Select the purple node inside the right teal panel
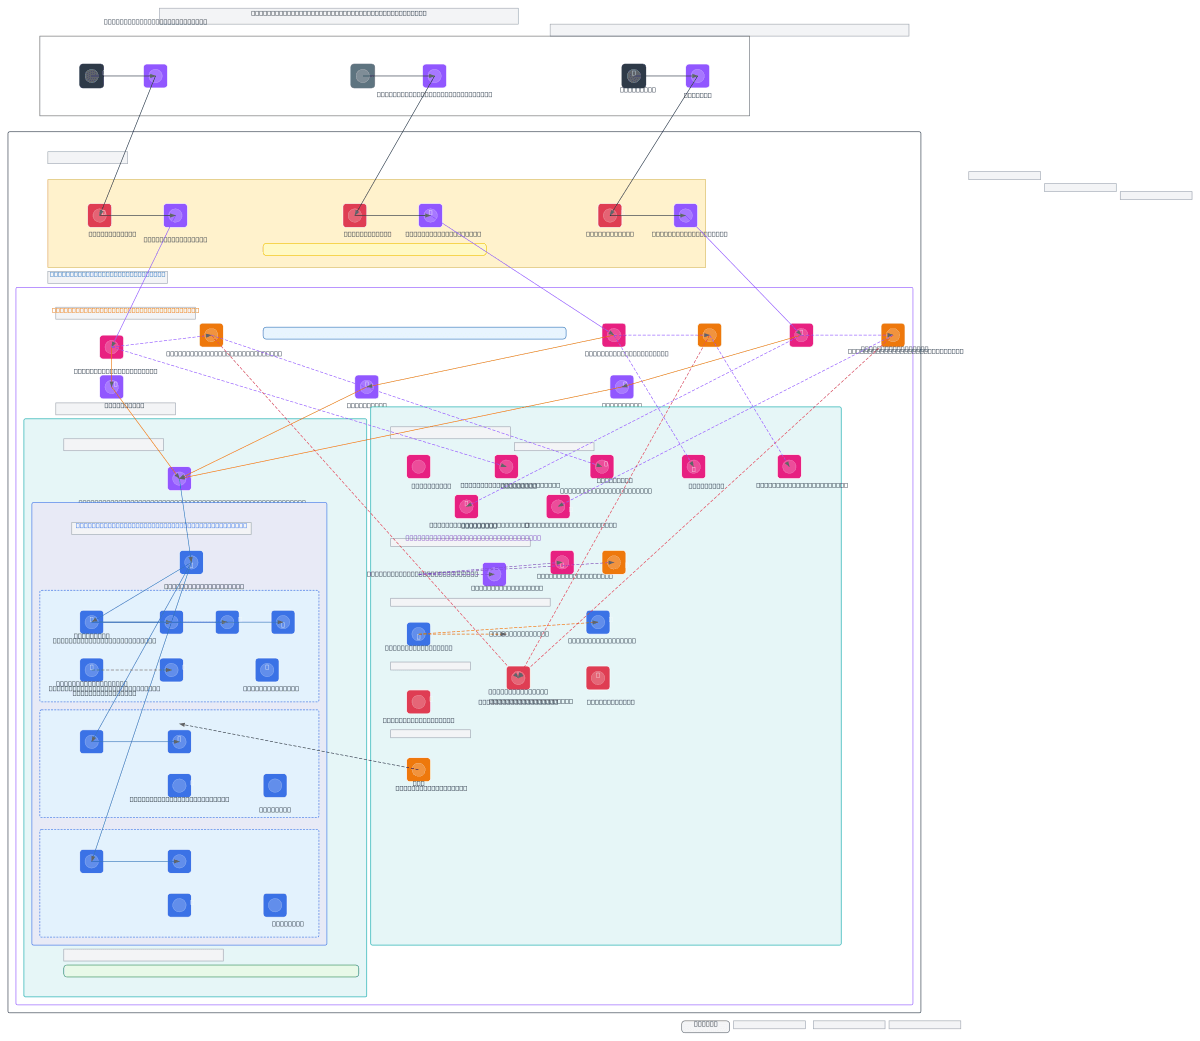Image resolution: width=1200 pixels, height=1041 pixels. [494, 574]
